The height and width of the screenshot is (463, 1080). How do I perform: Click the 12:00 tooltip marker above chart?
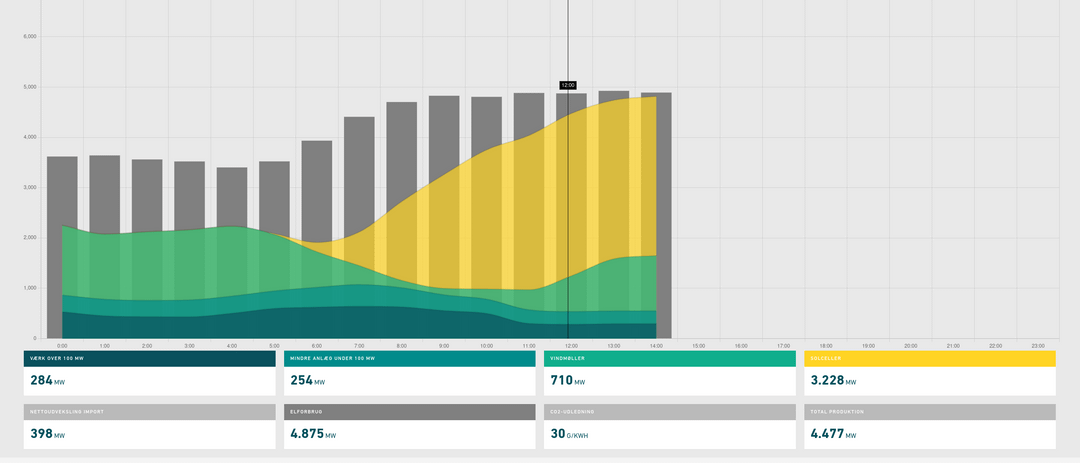(x=568, y=85)
